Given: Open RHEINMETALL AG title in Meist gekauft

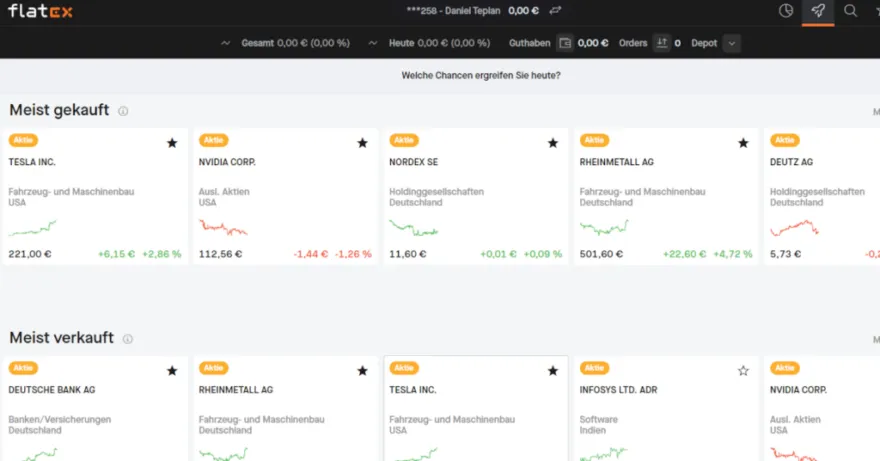Looking at the screenshot, I should [617, 162].
